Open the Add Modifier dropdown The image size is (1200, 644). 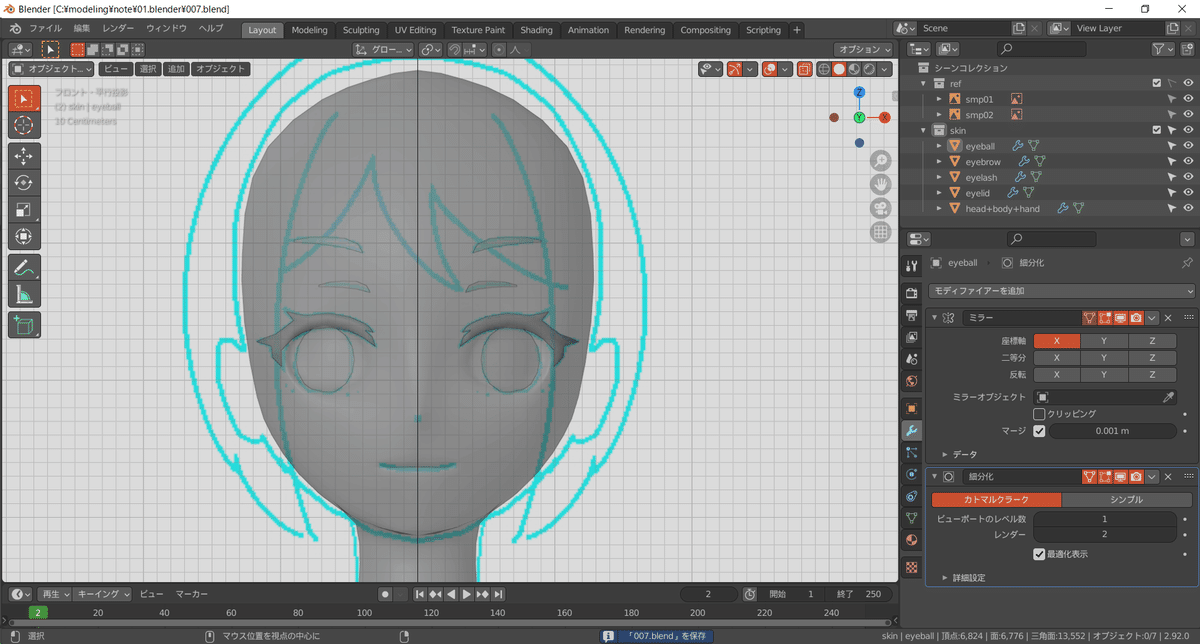(1062, 291)
